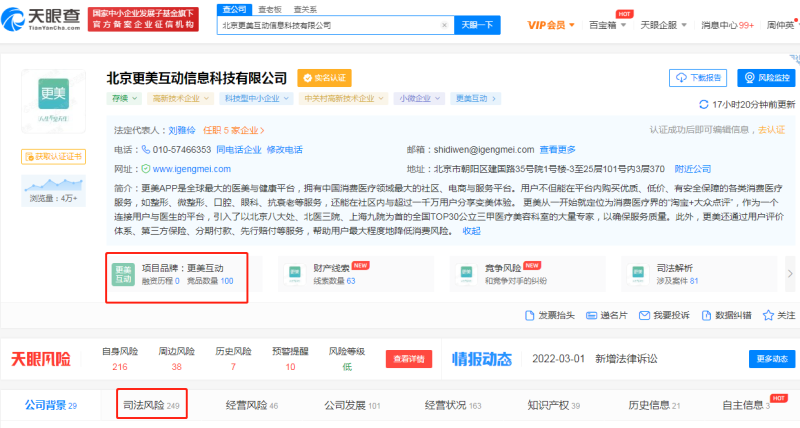800x428 pixels.
Task: Click 历史风险 7 count
Action: pos(233,367)
